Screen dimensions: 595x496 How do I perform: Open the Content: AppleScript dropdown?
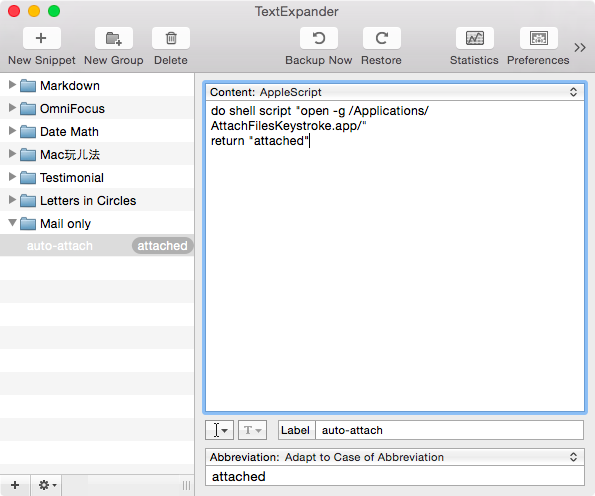coord(395,92)
